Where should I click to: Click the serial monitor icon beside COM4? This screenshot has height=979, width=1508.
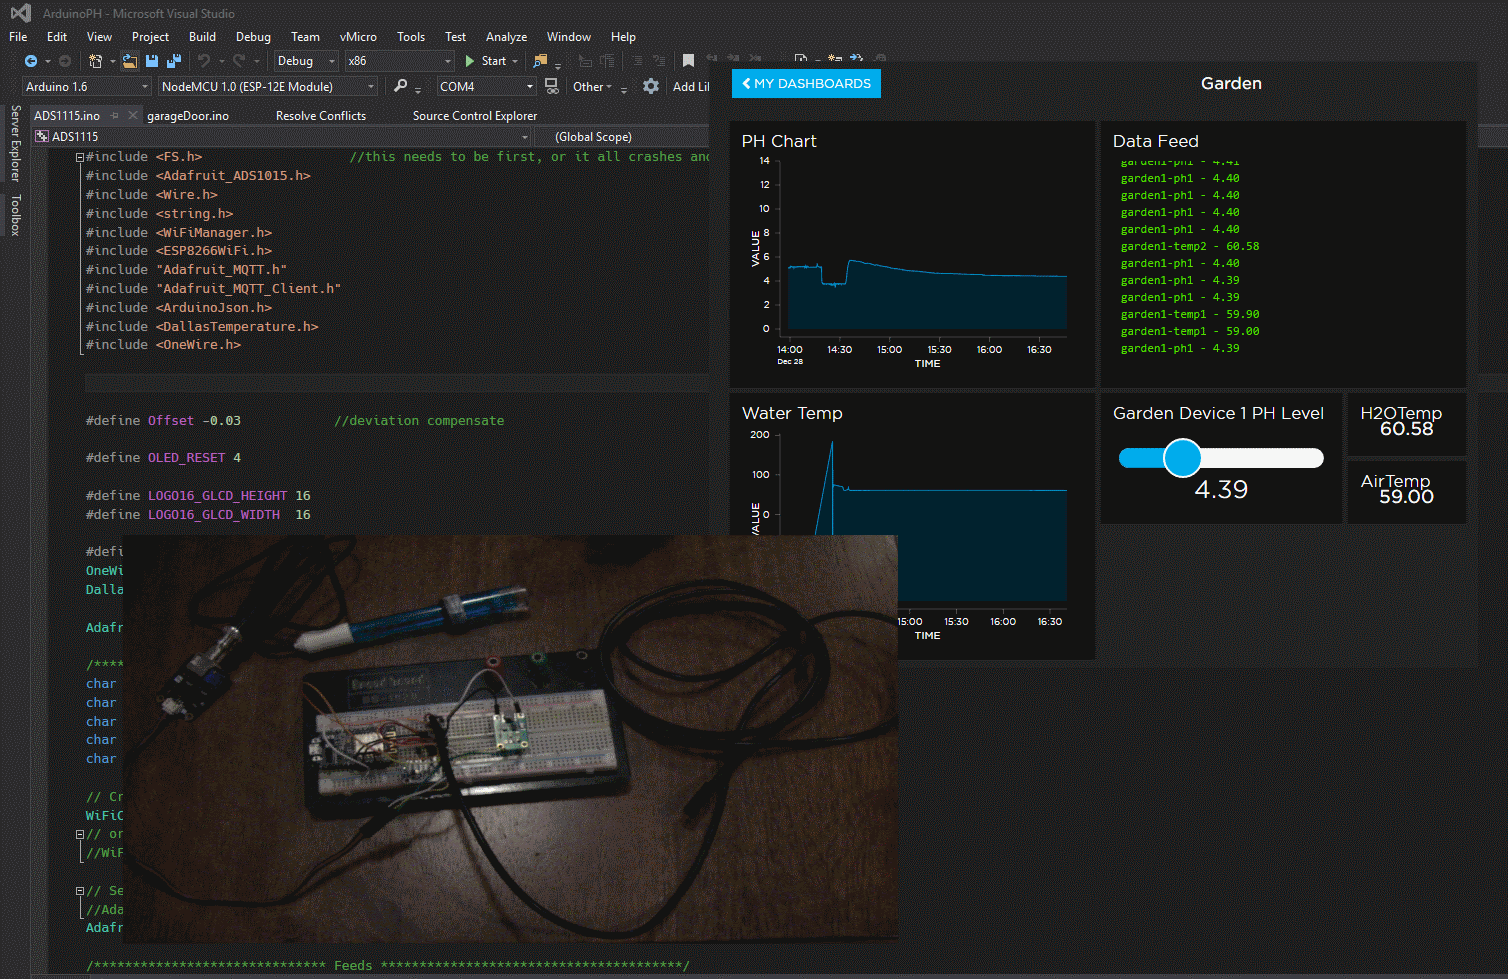tap(551, 86)
